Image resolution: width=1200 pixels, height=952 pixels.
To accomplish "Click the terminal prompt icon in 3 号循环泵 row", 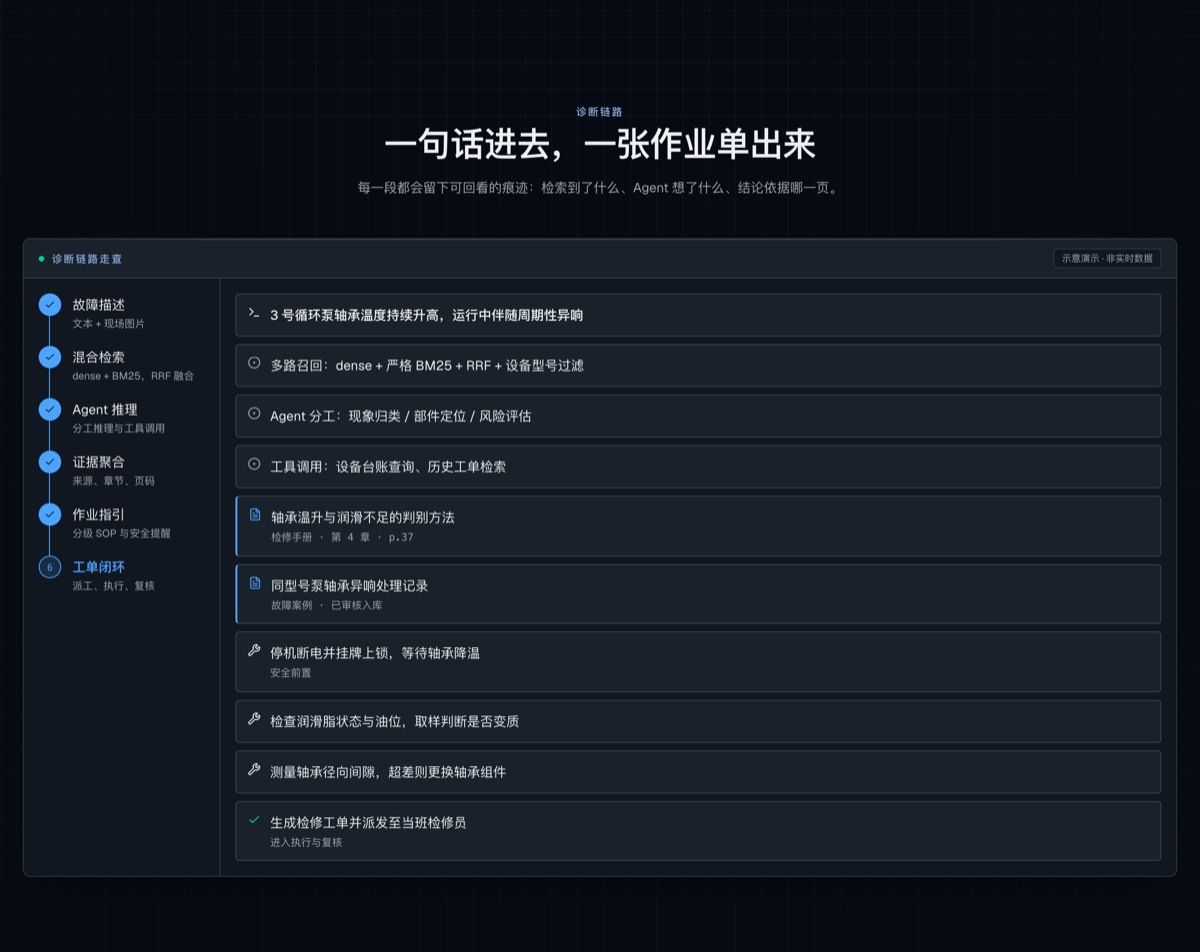I will click(254, 314).
